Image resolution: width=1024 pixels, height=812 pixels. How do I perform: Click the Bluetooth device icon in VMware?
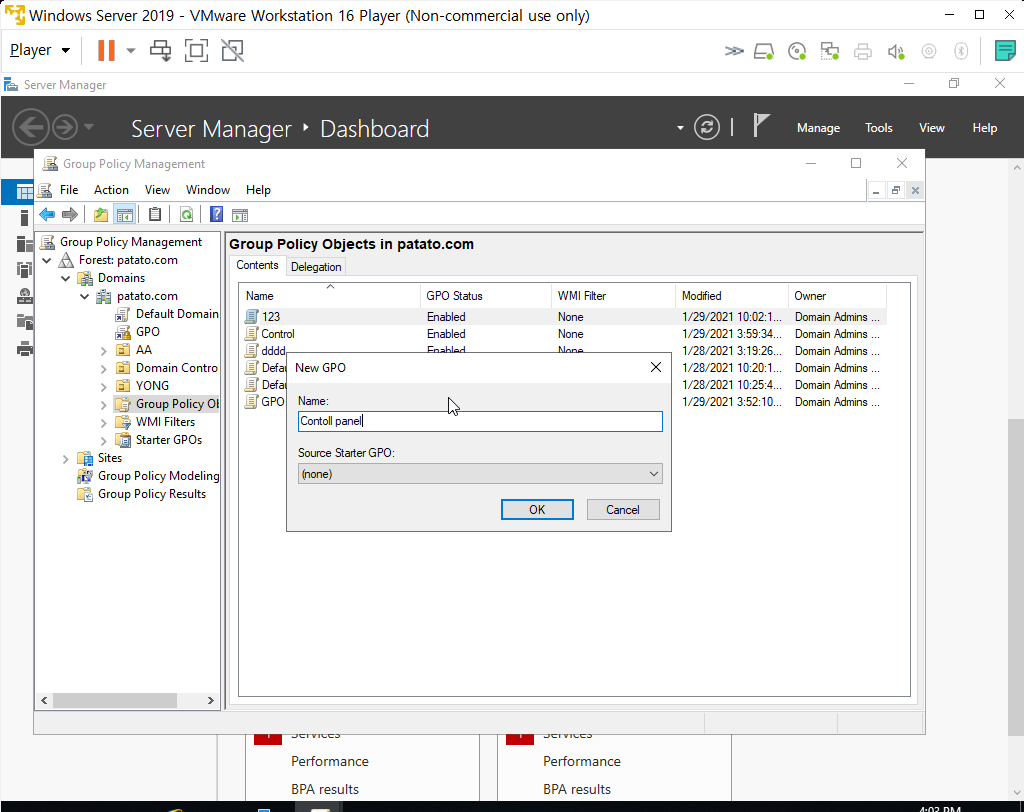(961, 51)
